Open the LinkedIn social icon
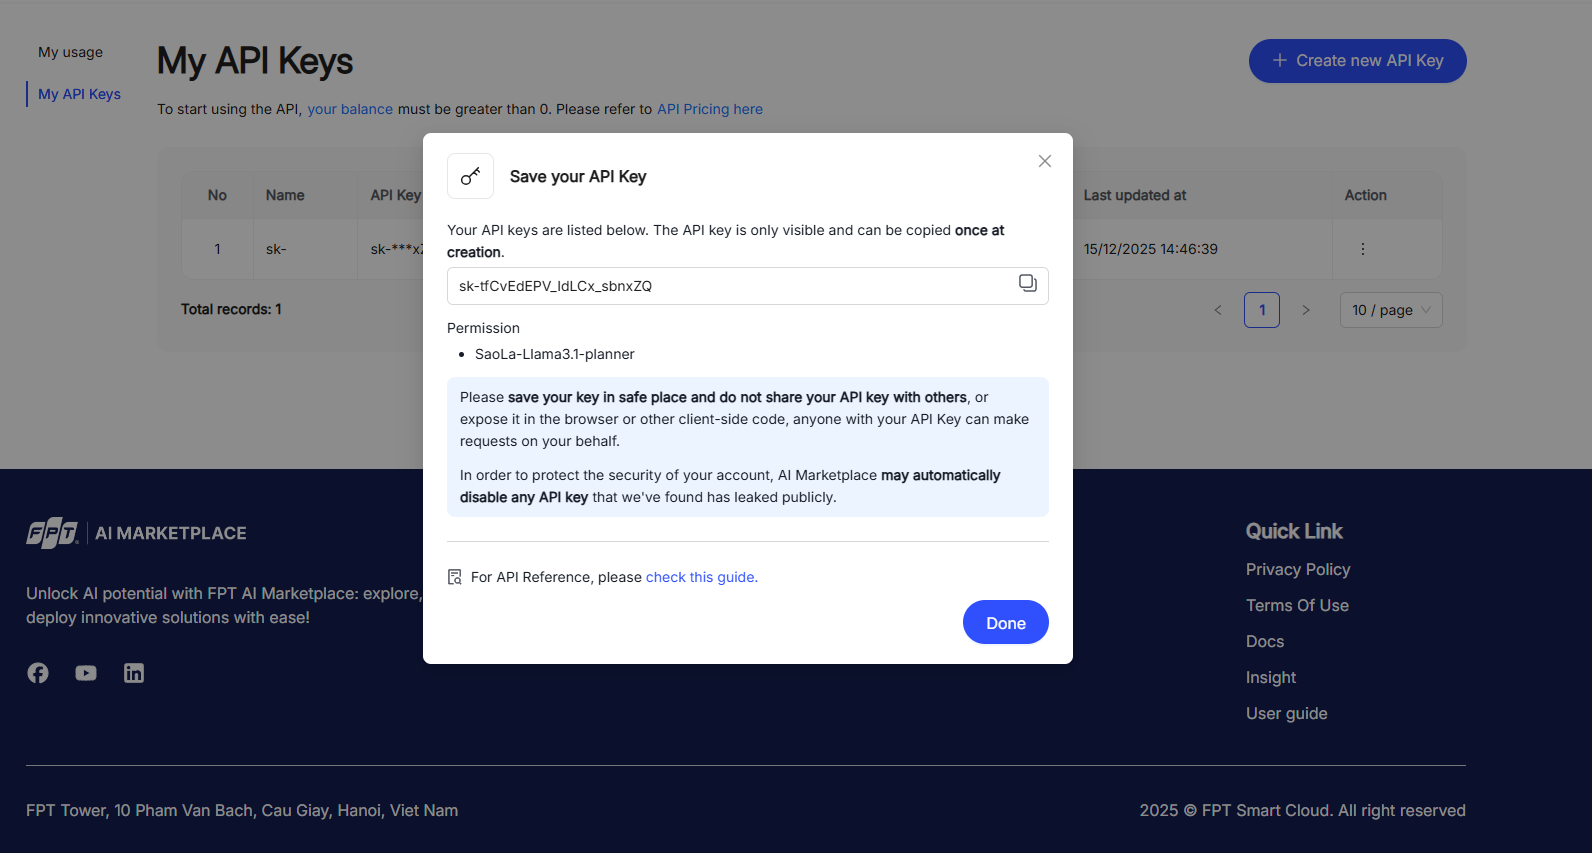 tap(134, 673)
